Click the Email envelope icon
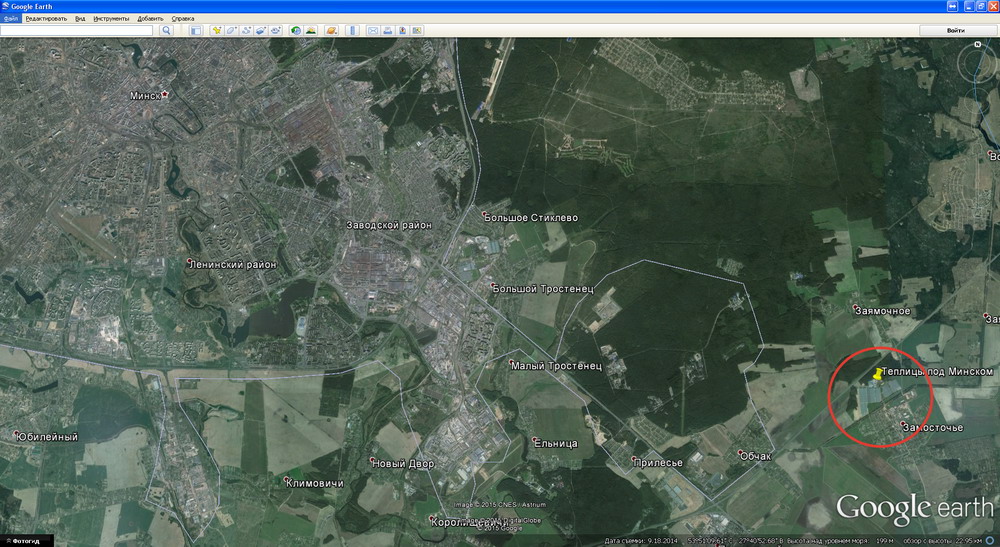This screenshot has height=547, width=1000. pos(373,30)
